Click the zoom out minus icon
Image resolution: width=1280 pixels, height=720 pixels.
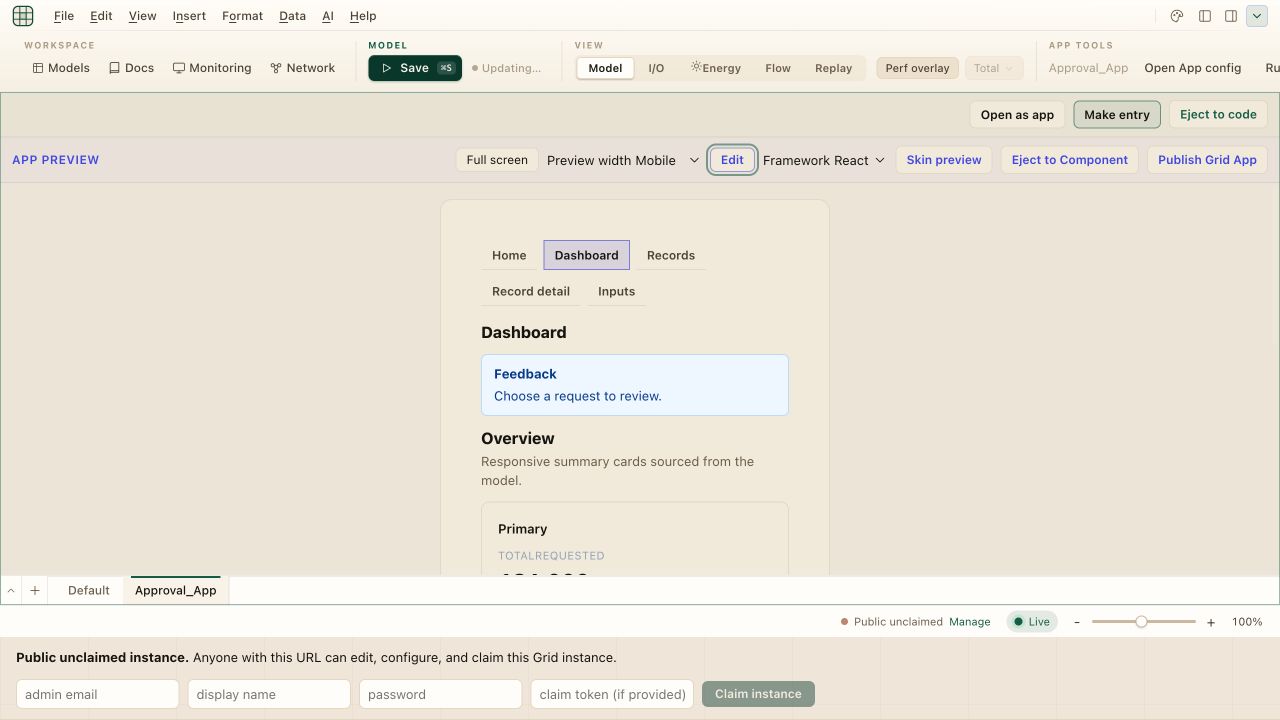point(1077,622)
